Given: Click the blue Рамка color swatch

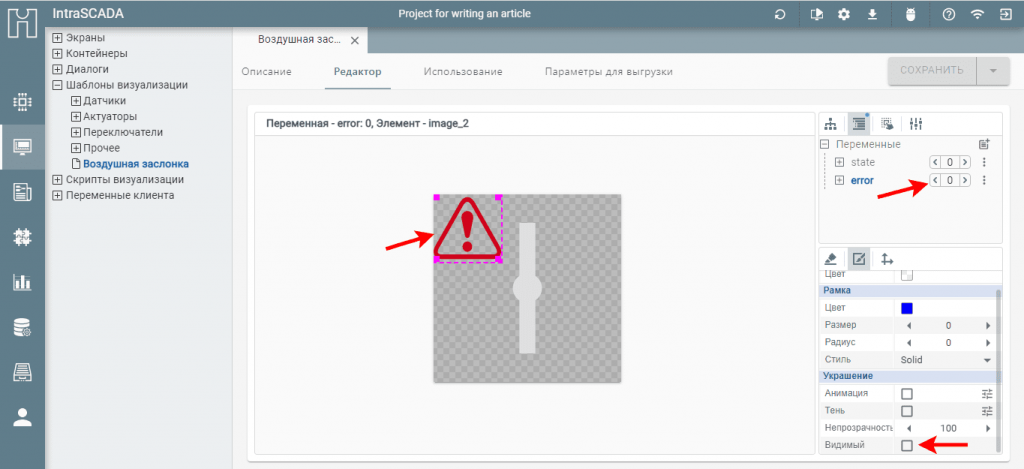Looking at the screenshot, I should (x=906, y=308).
